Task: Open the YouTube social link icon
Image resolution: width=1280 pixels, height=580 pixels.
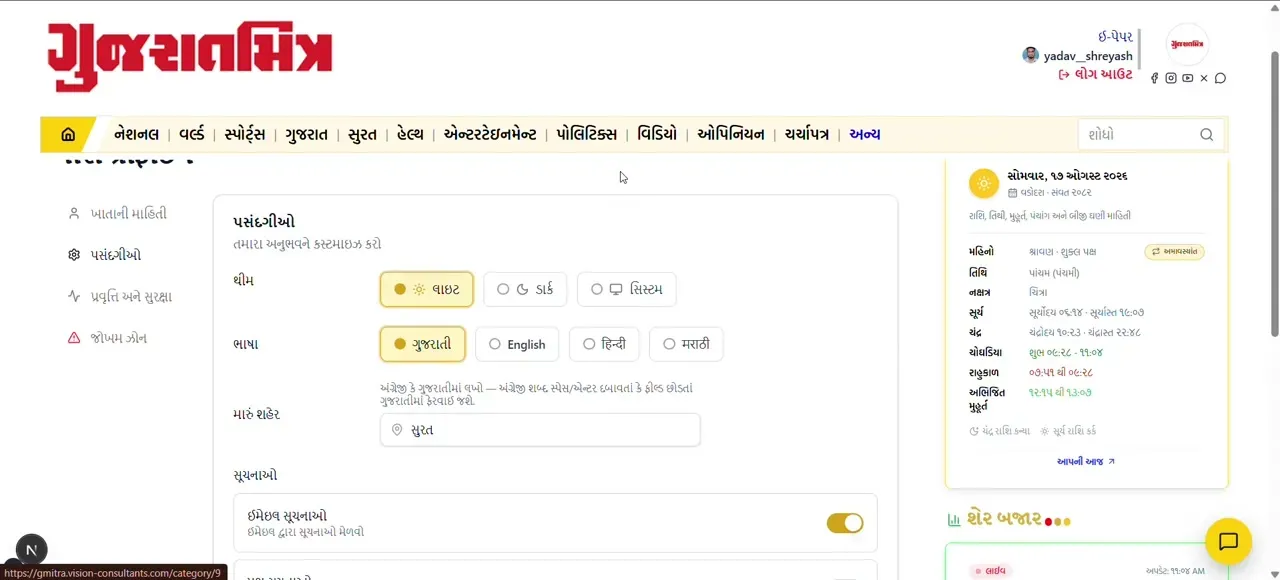Action: point(1187,78)
